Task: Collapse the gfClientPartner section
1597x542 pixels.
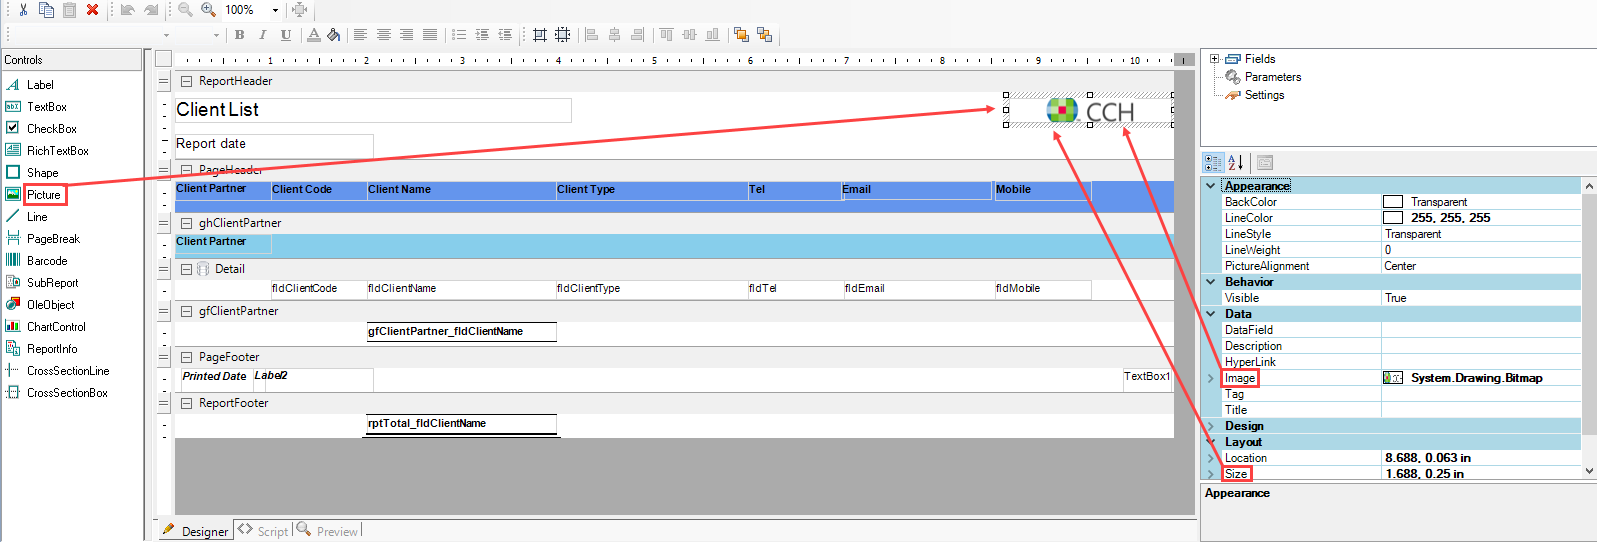Action: point(186,312)
